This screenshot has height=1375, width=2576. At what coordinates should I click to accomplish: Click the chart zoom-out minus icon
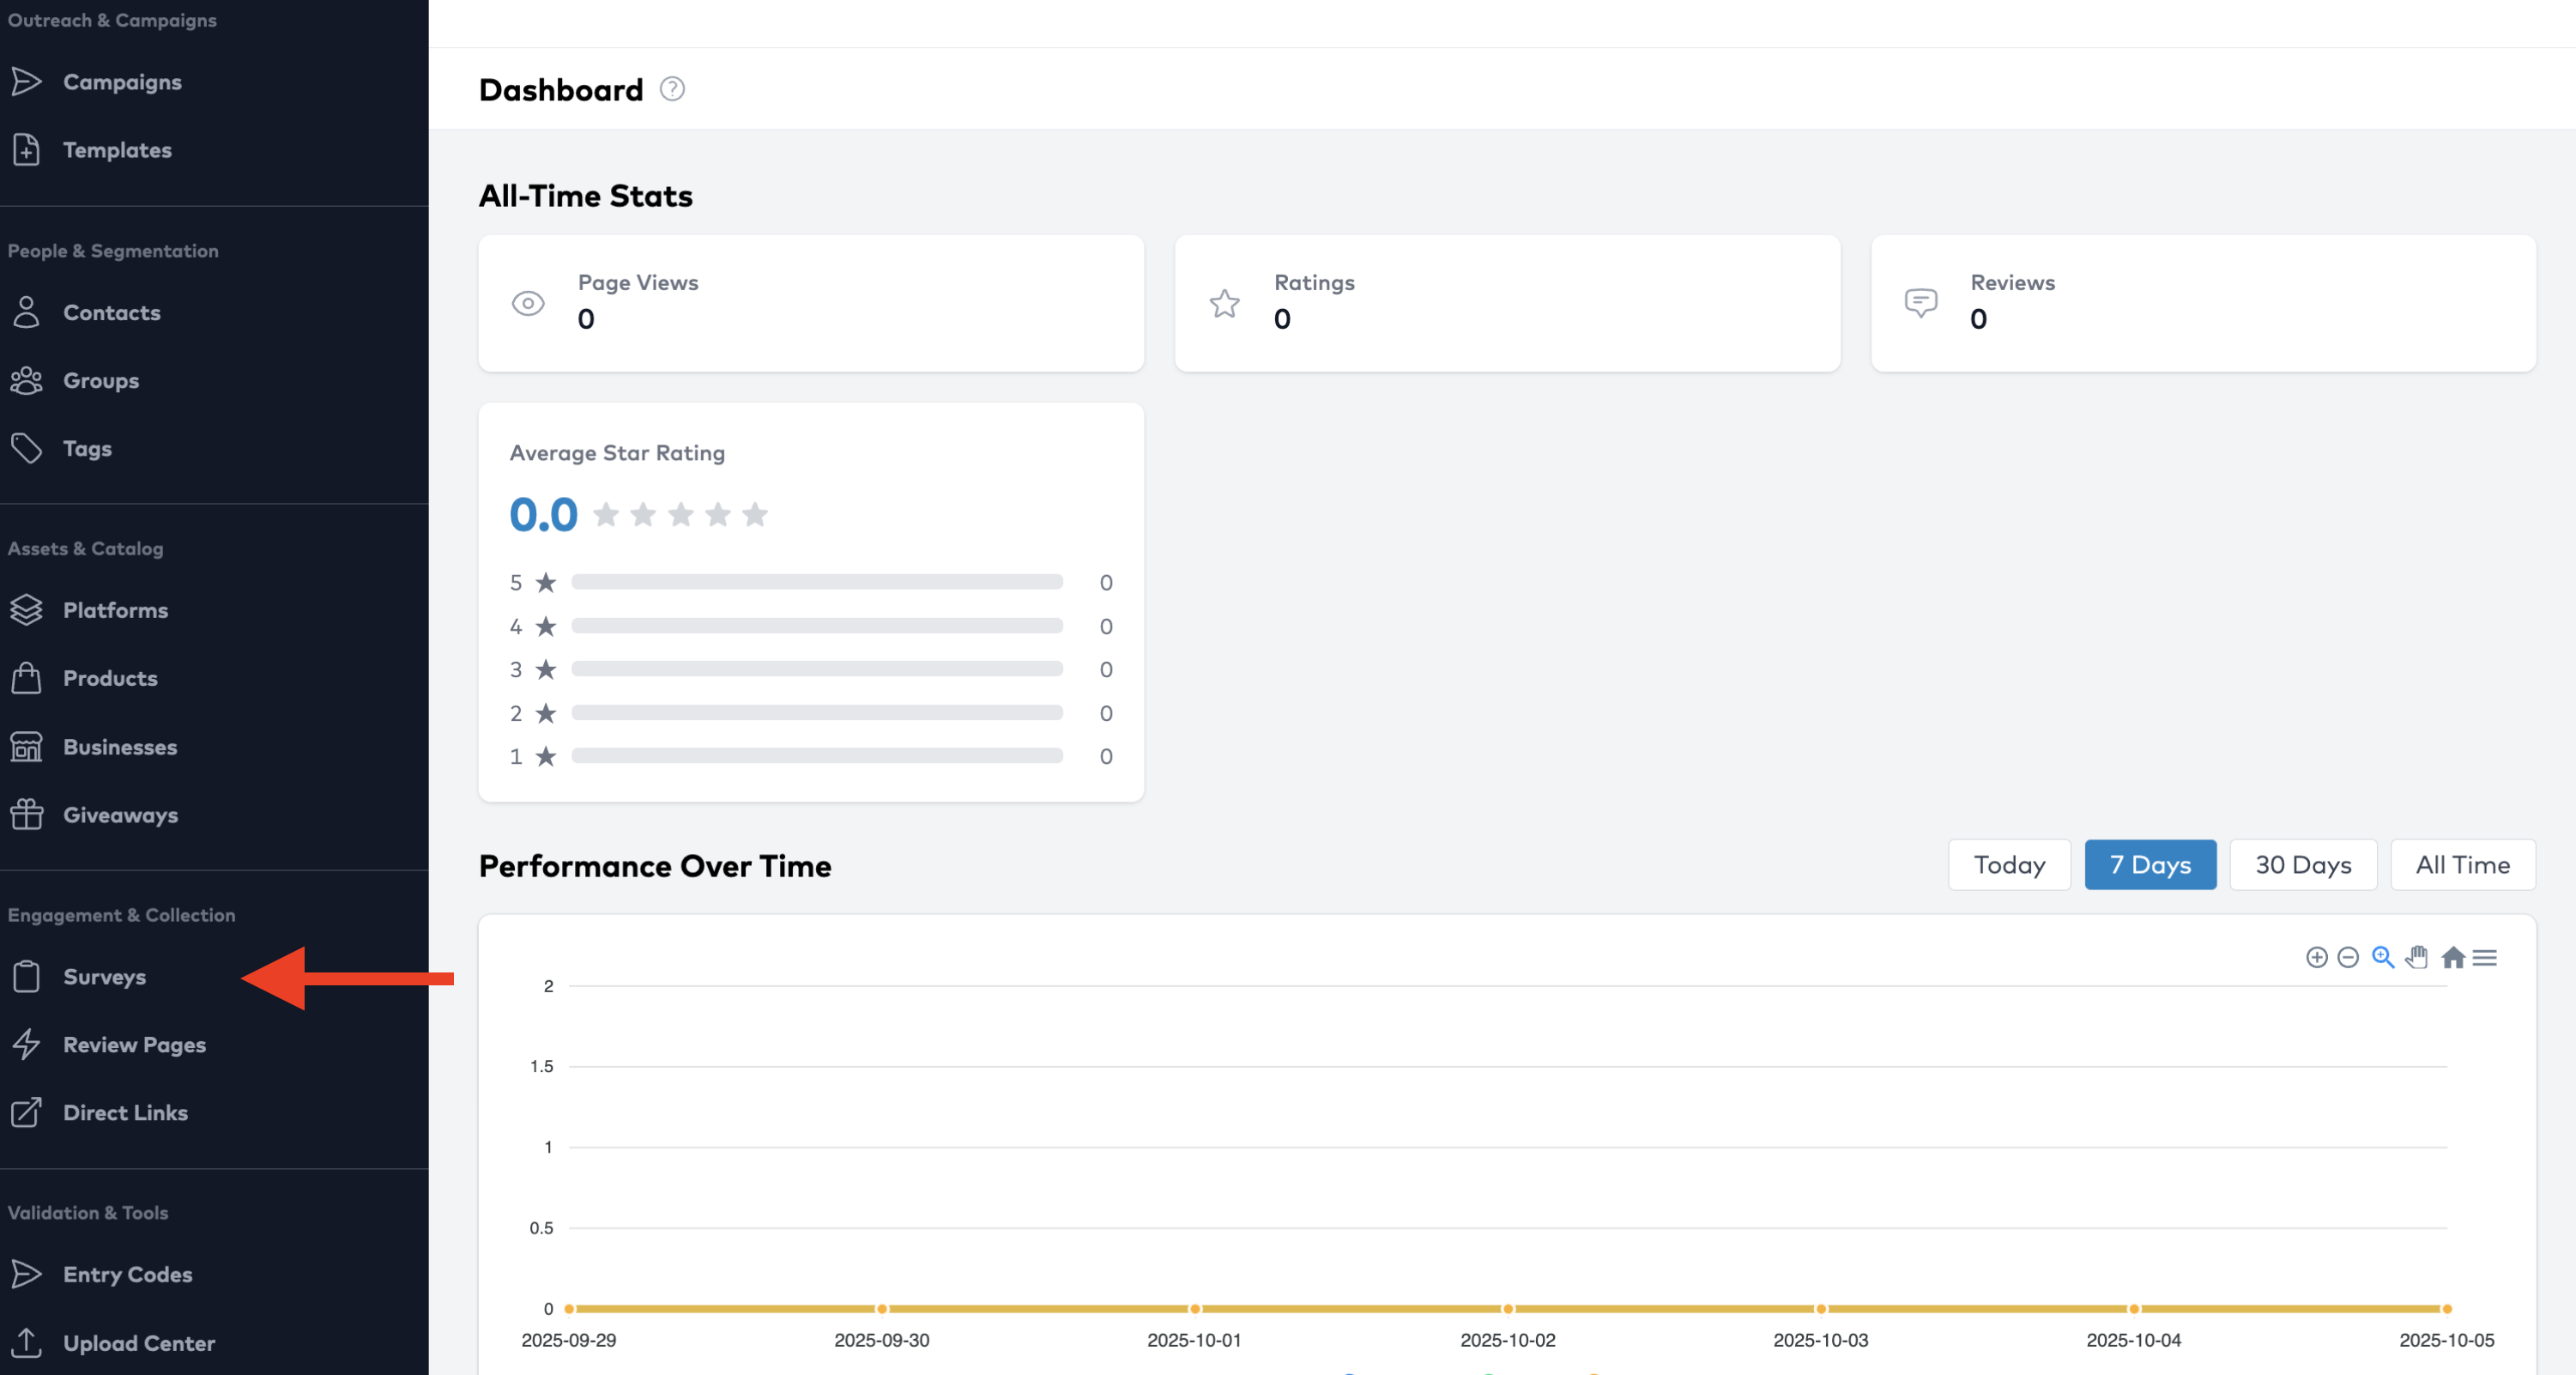click(x=2348, y=957)
